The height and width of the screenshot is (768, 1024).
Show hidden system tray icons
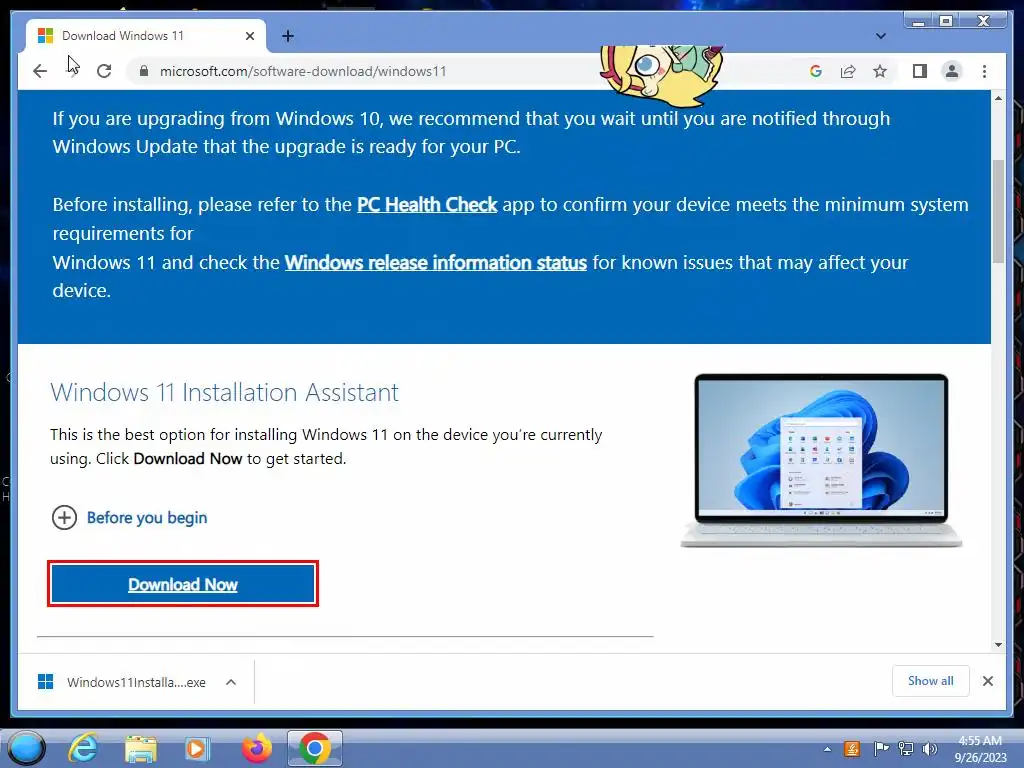pyautogui.click(x=827, y=749)
